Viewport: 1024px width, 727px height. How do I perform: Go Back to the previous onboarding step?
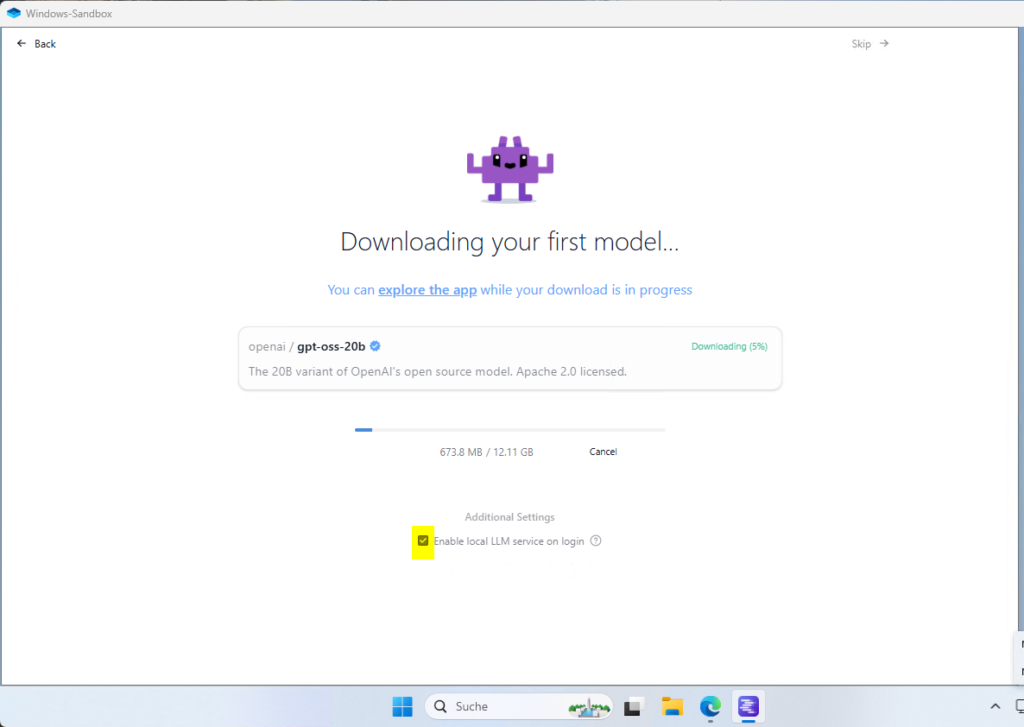(x=37, y=44)
